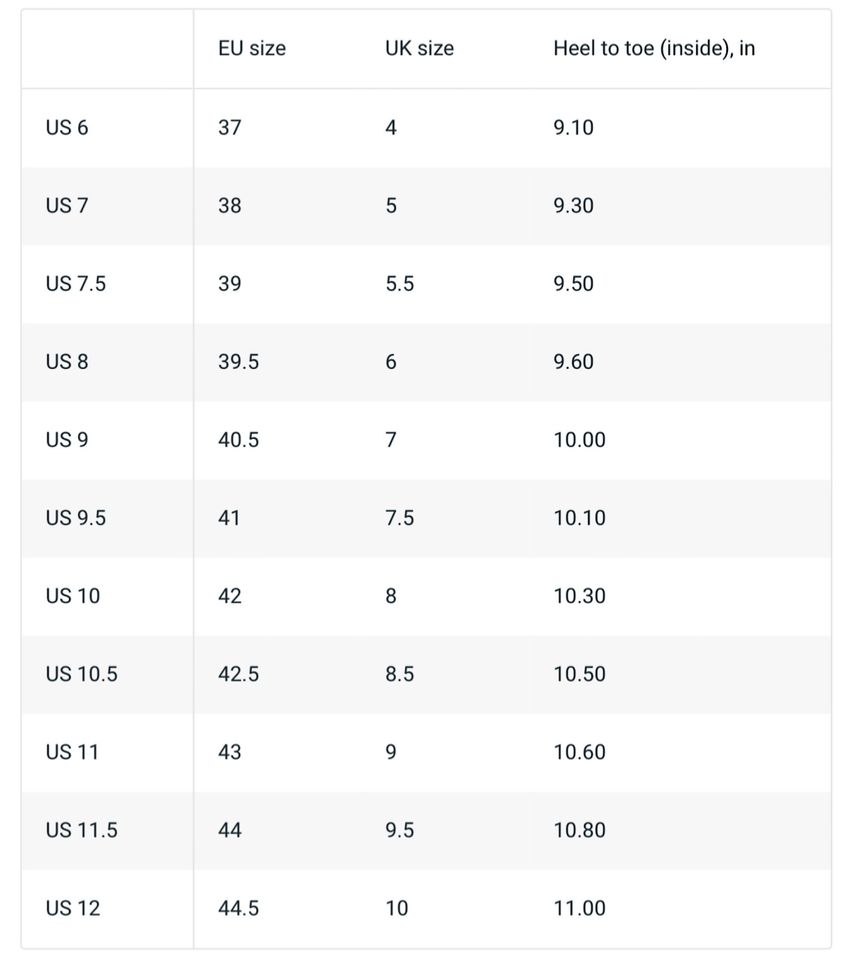Click EU size value 39.5

click(x=238, y=362)
